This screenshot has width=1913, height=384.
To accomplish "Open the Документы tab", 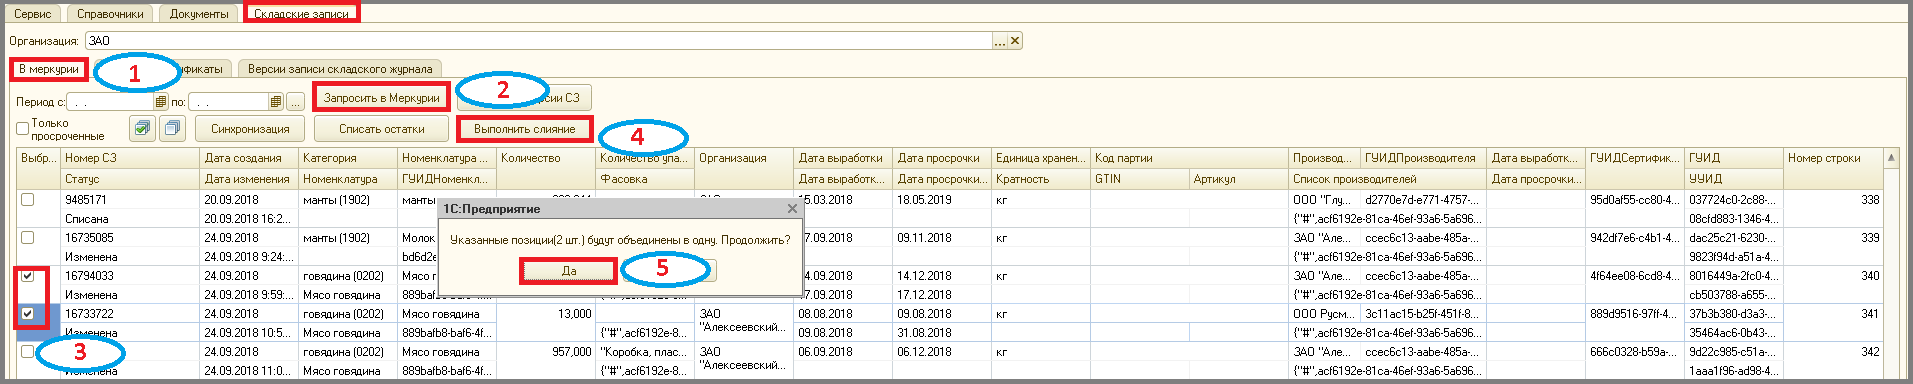I will pyautogui.click(x=199, y=14).
